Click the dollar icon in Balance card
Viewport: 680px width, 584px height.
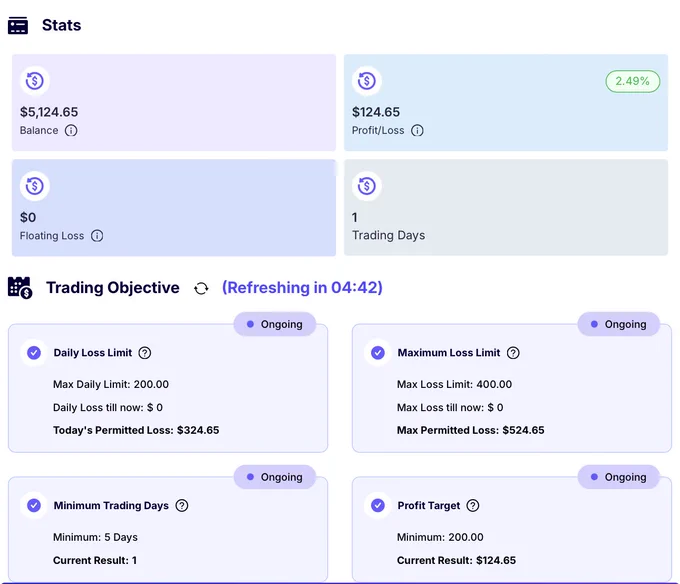pos(35,81)
